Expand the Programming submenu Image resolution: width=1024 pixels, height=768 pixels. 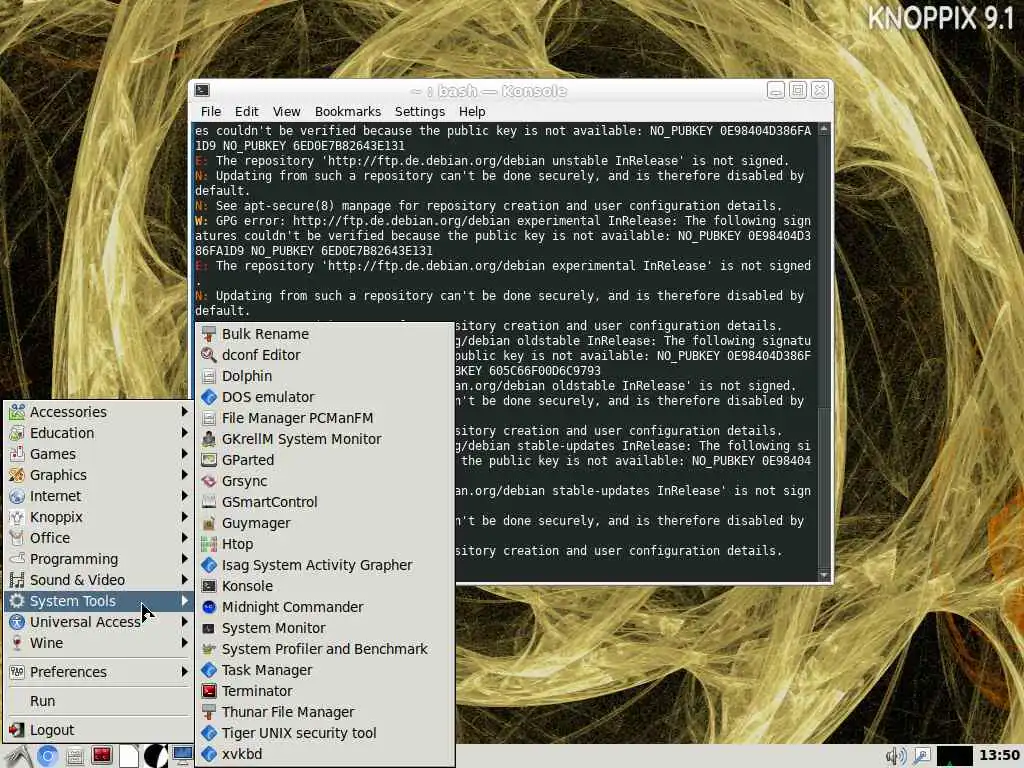pyautogui.click(x=99, y=558)
